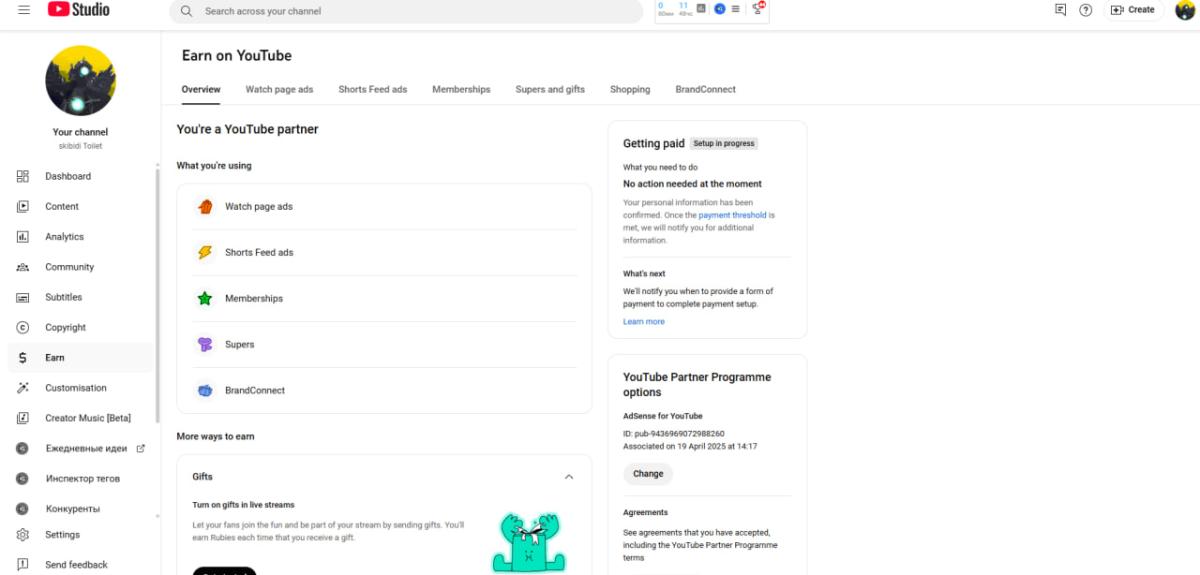Click the "Turn on gifts in live streams" text
This screenshot has height=575, width=1200.
[243, 505]
